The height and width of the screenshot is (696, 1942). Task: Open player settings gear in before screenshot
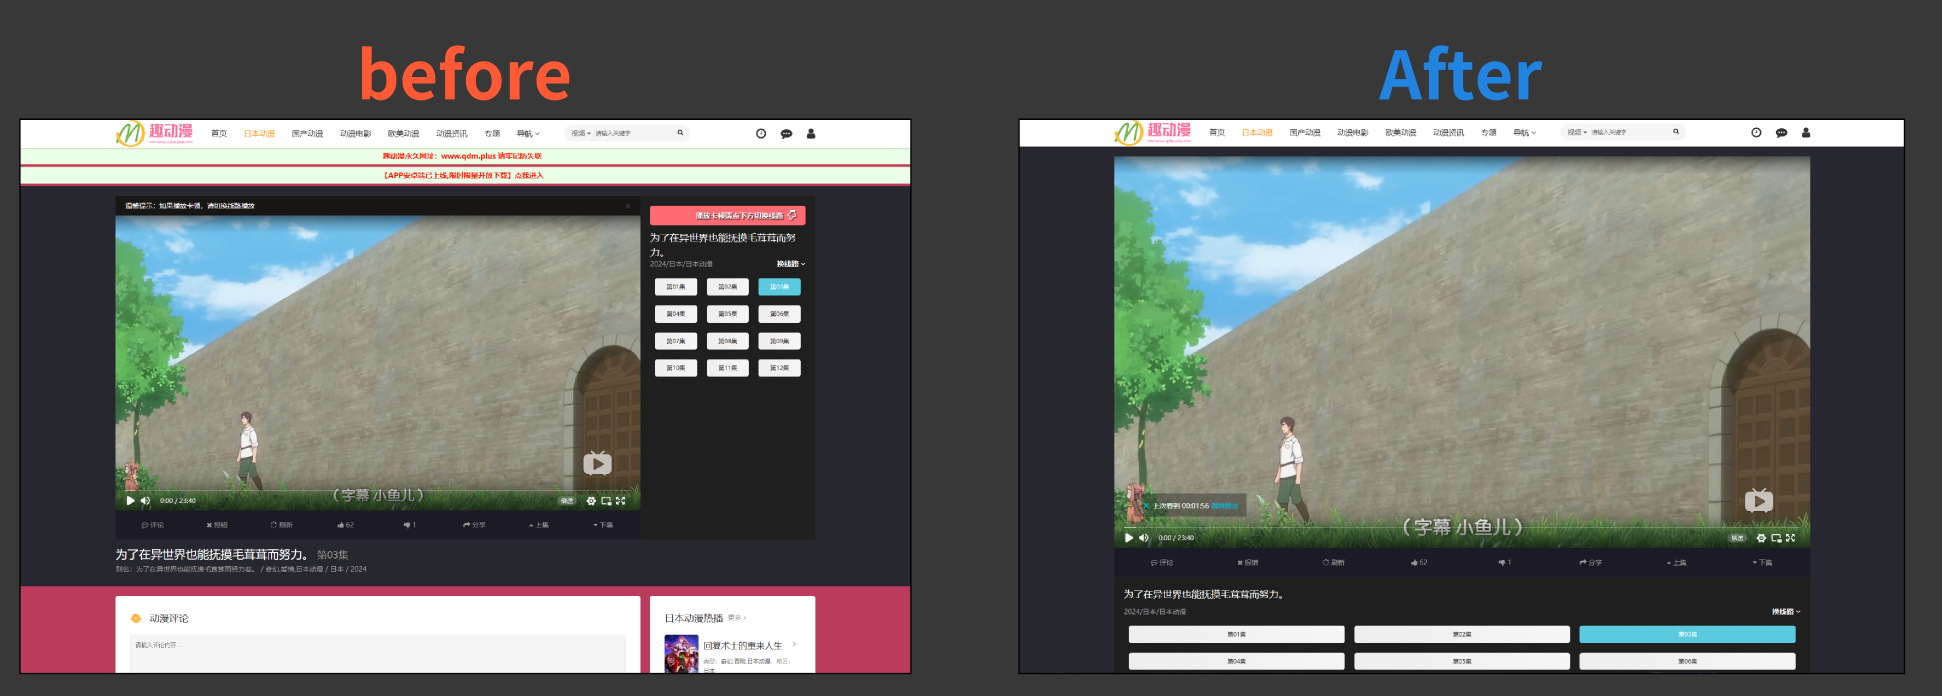[591, 500]
